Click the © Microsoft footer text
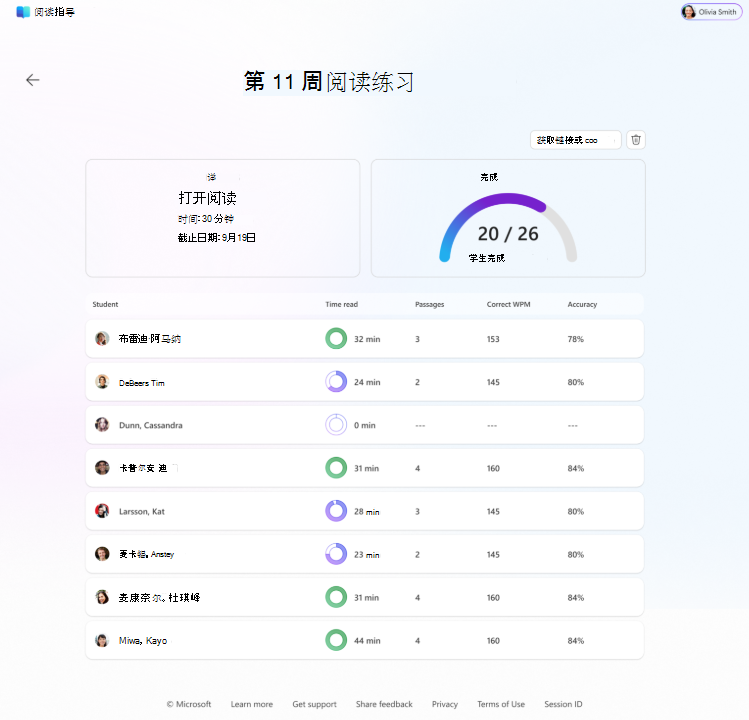Viewport: 749px width, 720px height. pyautogui.click(x=189, y=704)
